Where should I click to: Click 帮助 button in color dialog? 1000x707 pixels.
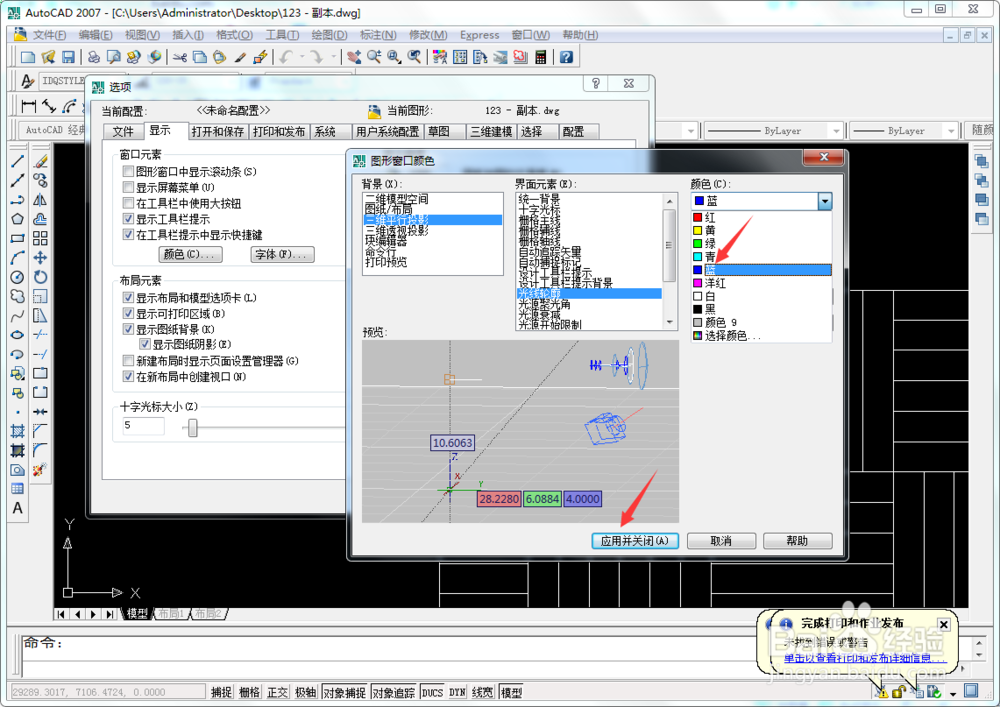[x=797, y=541]
